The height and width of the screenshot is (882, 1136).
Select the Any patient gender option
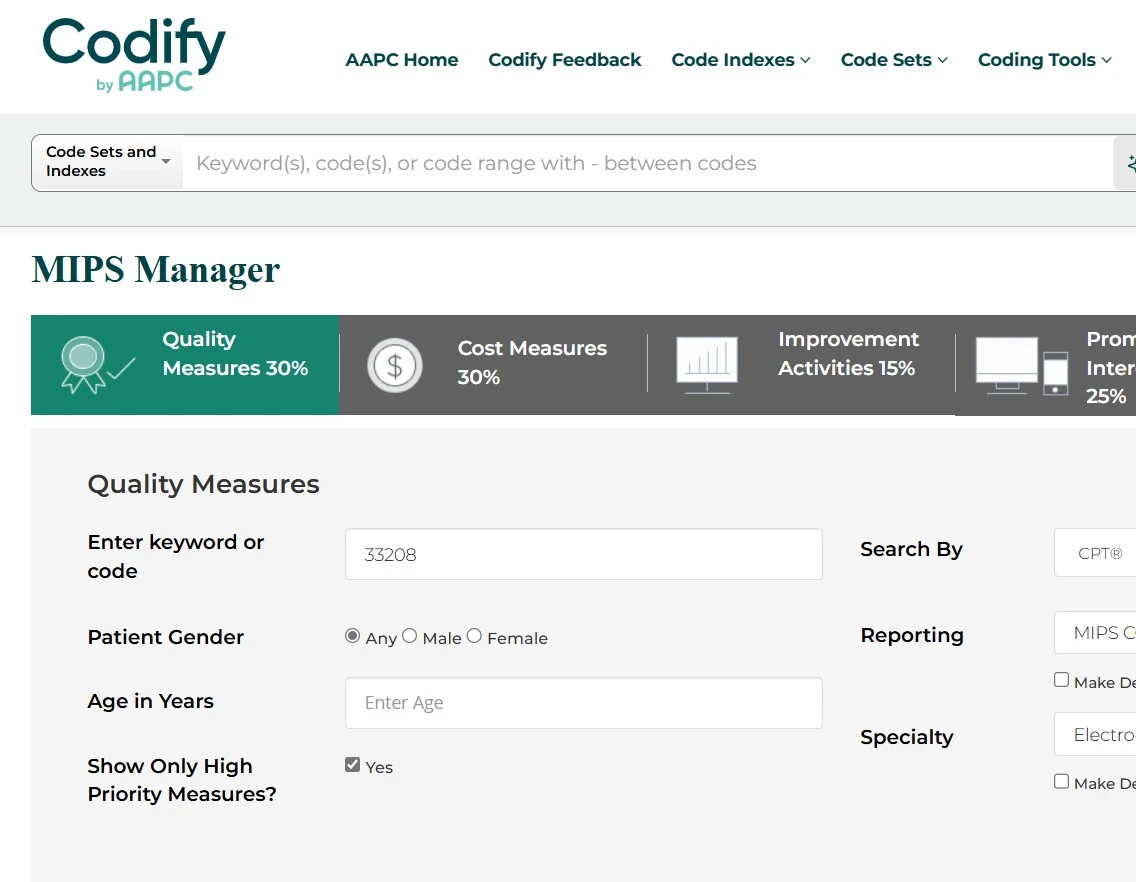coord(352,636)
